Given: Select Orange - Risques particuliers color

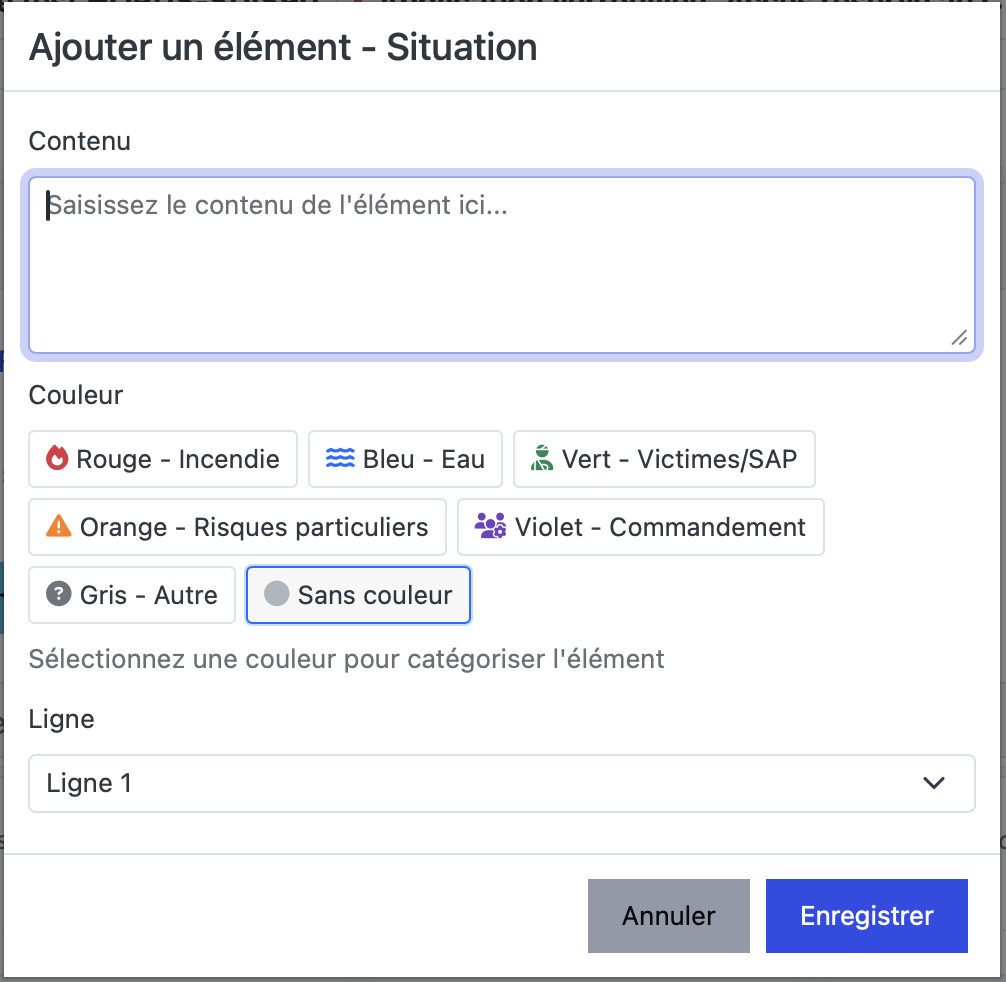Looking at the screenshot, I should pos(237,527).
